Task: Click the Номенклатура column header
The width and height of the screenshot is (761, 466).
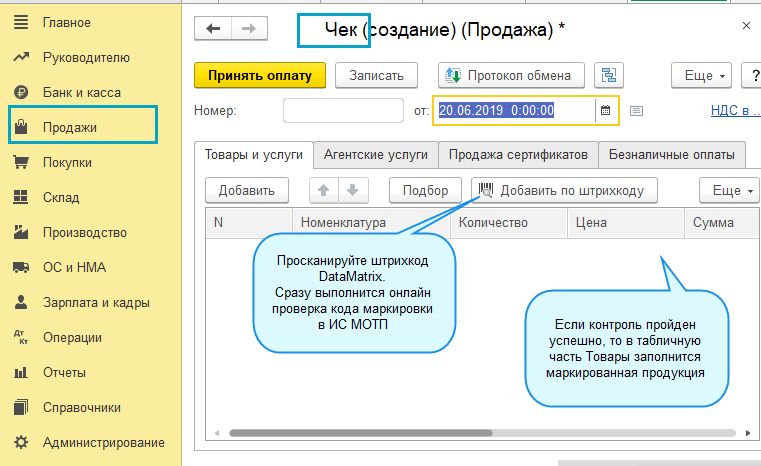Action: 371,222
